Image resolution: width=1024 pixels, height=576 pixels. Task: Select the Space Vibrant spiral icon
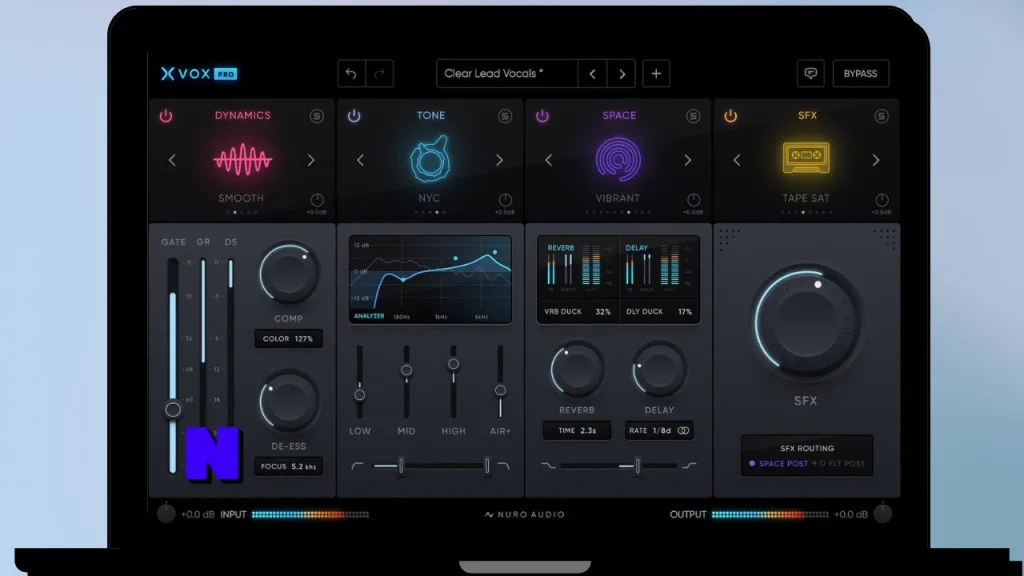(x=618, y=159)
